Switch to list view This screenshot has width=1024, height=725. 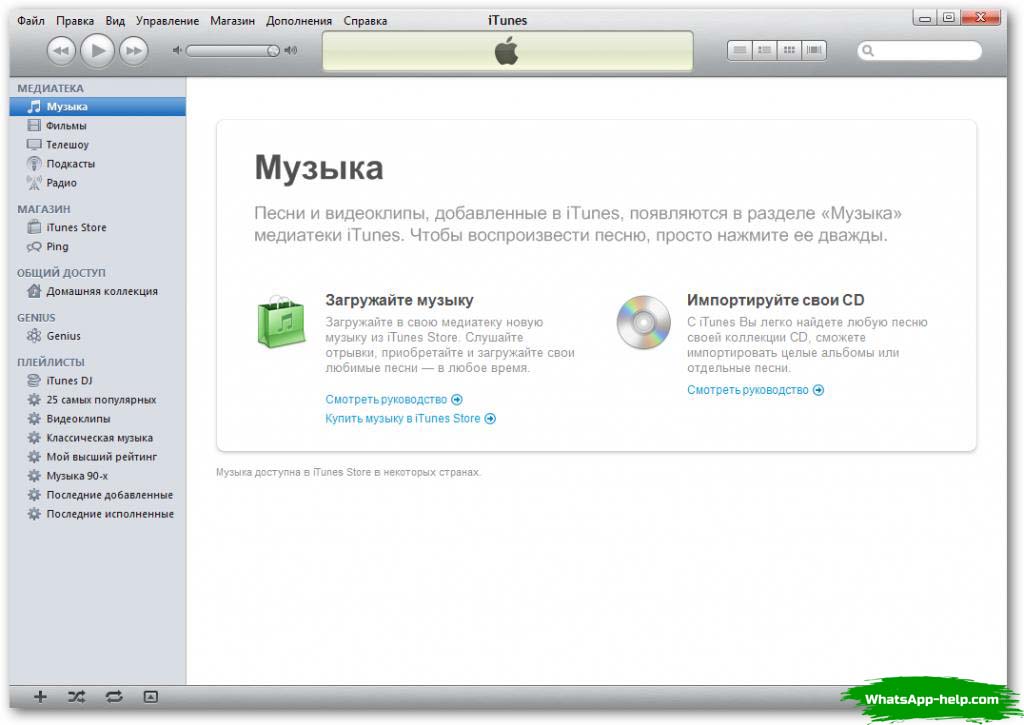pyautogui.click(x=739, y=50)
